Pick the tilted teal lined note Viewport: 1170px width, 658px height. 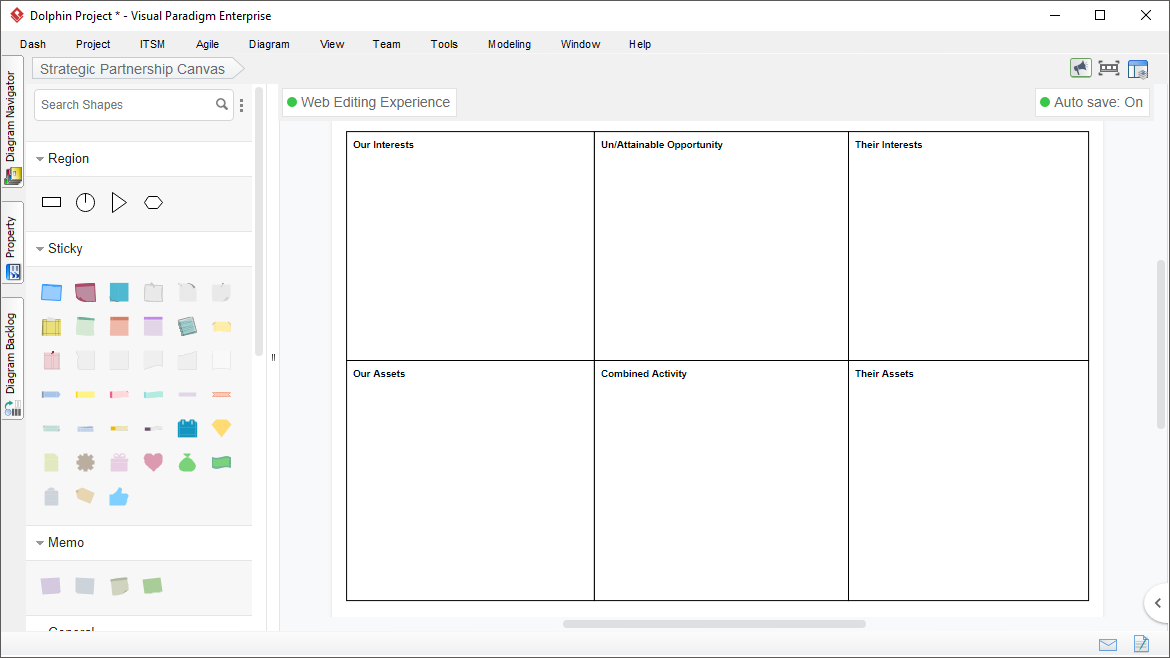point(187,326)
